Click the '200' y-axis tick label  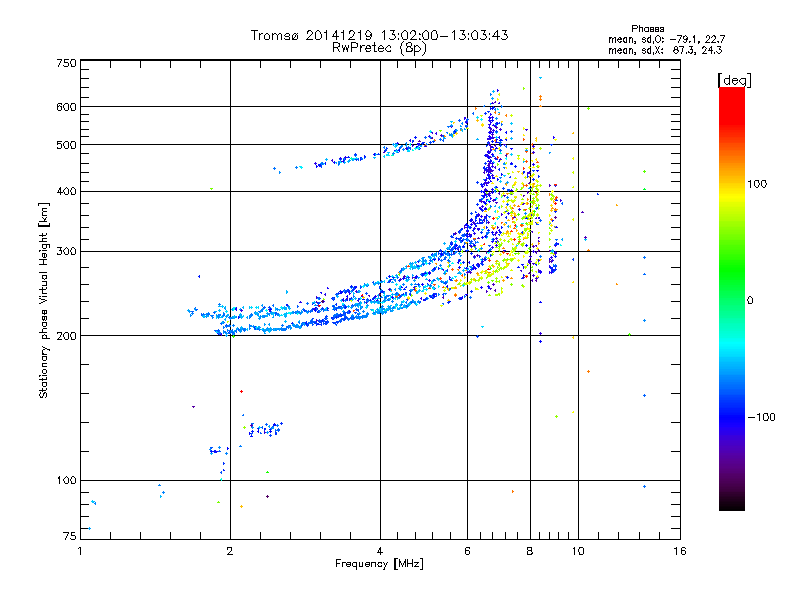pos(66,336)
